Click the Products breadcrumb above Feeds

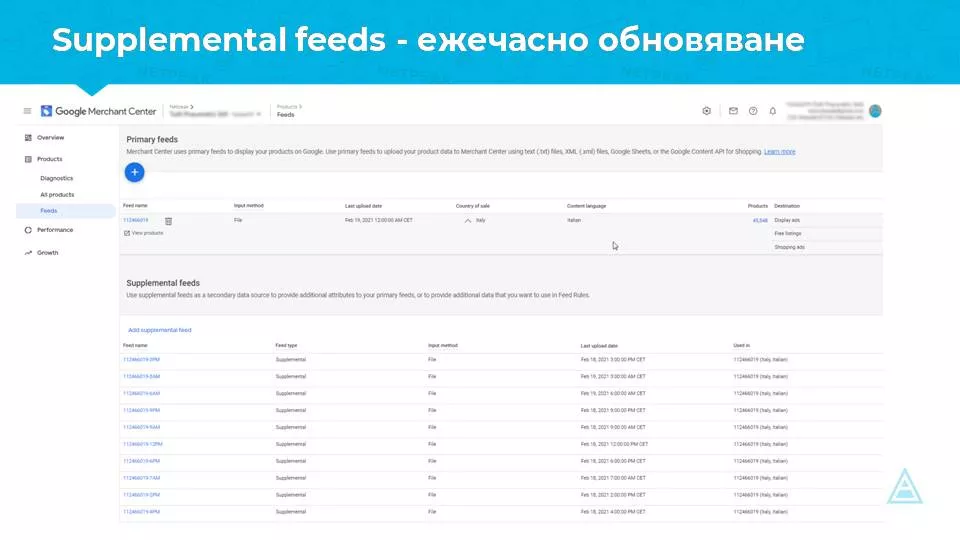tap(289, 107)
